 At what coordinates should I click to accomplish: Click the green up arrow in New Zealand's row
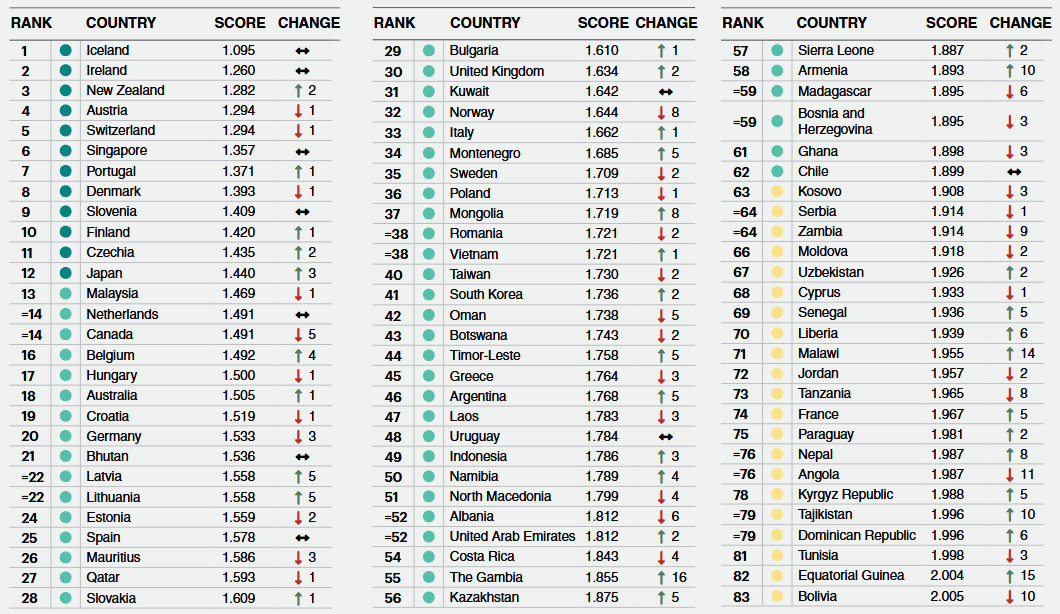coord(298,91)
